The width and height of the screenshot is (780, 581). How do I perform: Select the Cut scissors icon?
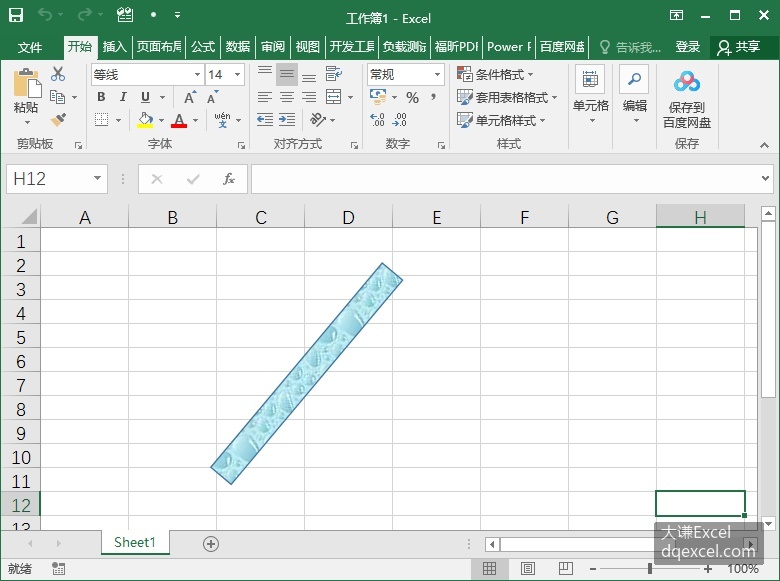(x=58, y=74)
